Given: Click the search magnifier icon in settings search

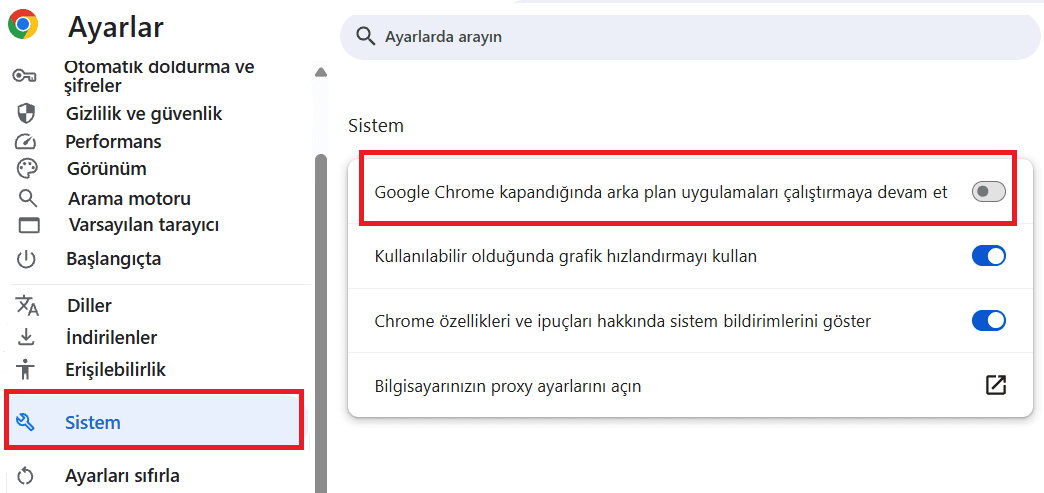Looking at the screenshot, I should click(x=366, y=36).
